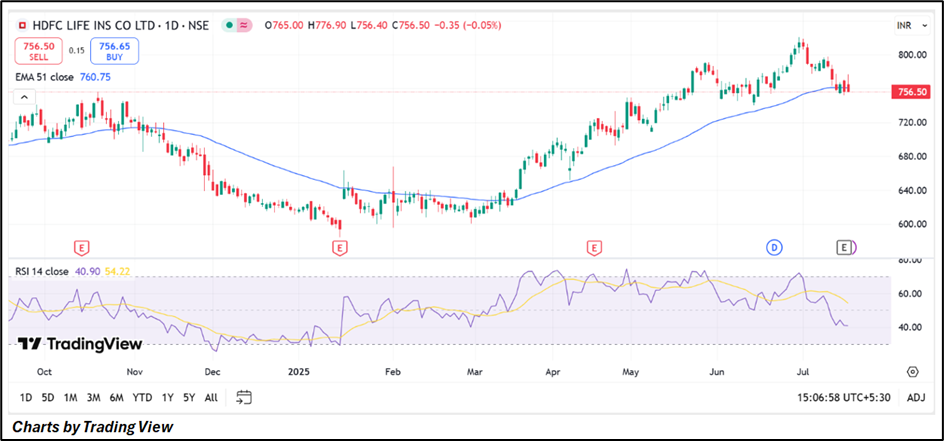
Task: Switch to the 5Y time range
Action: [x=187, y=398]
